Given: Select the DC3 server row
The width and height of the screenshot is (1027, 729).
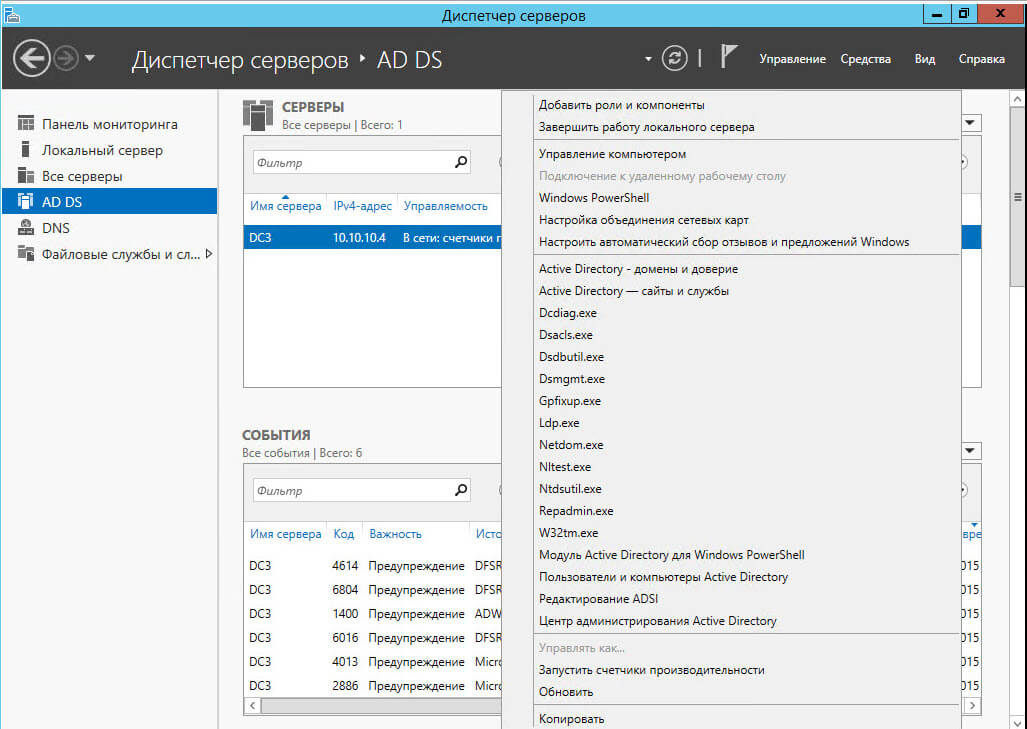Looking at the screenshot, I should click(373, 238).
